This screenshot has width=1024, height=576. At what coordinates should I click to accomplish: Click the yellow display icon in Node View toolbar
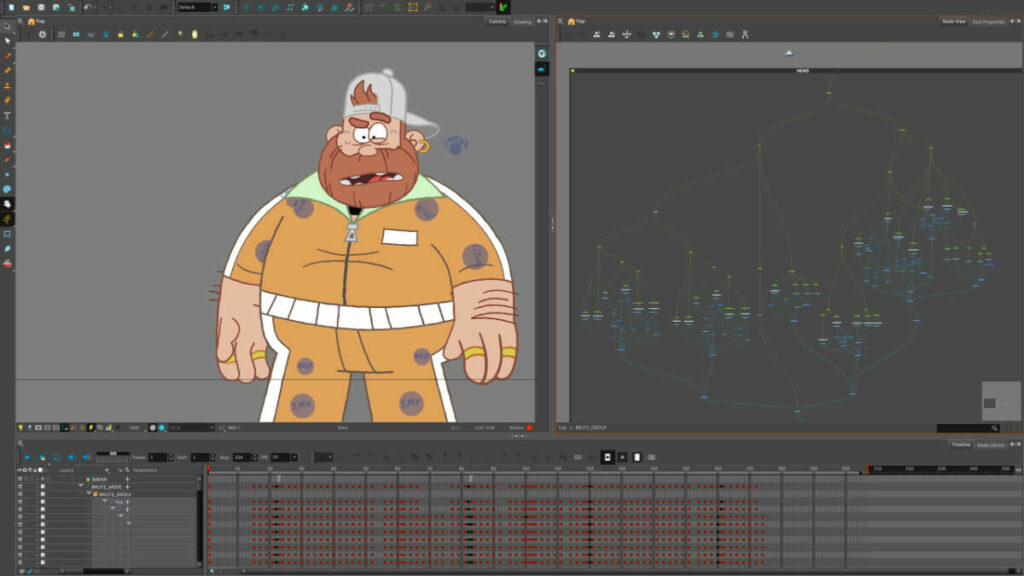[686, 34]
